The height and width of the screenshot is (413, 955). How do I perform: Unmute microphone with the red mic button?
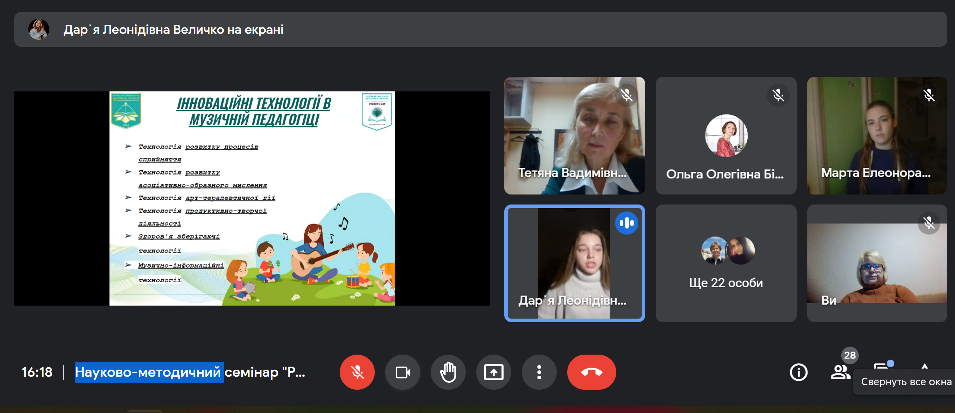(x=357, y=372)
